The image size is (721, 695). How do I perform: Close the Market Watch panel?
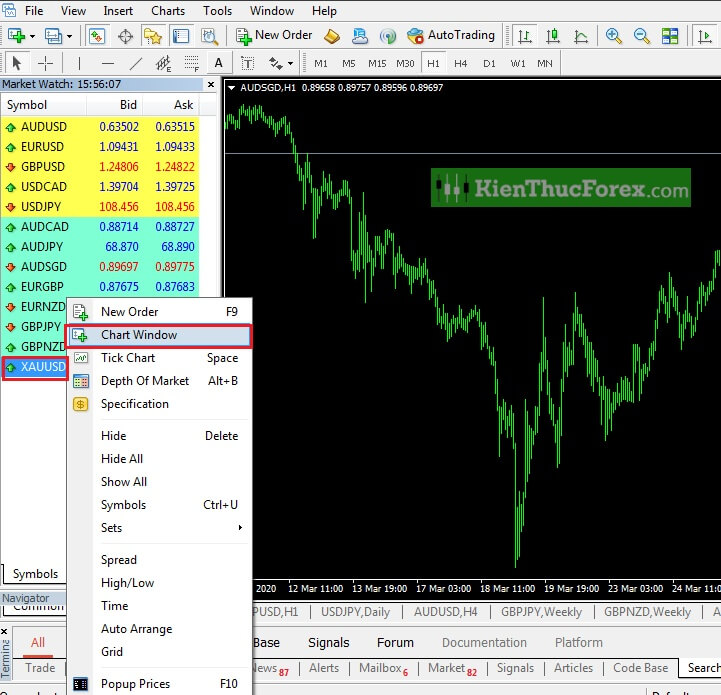click(211, 84)
